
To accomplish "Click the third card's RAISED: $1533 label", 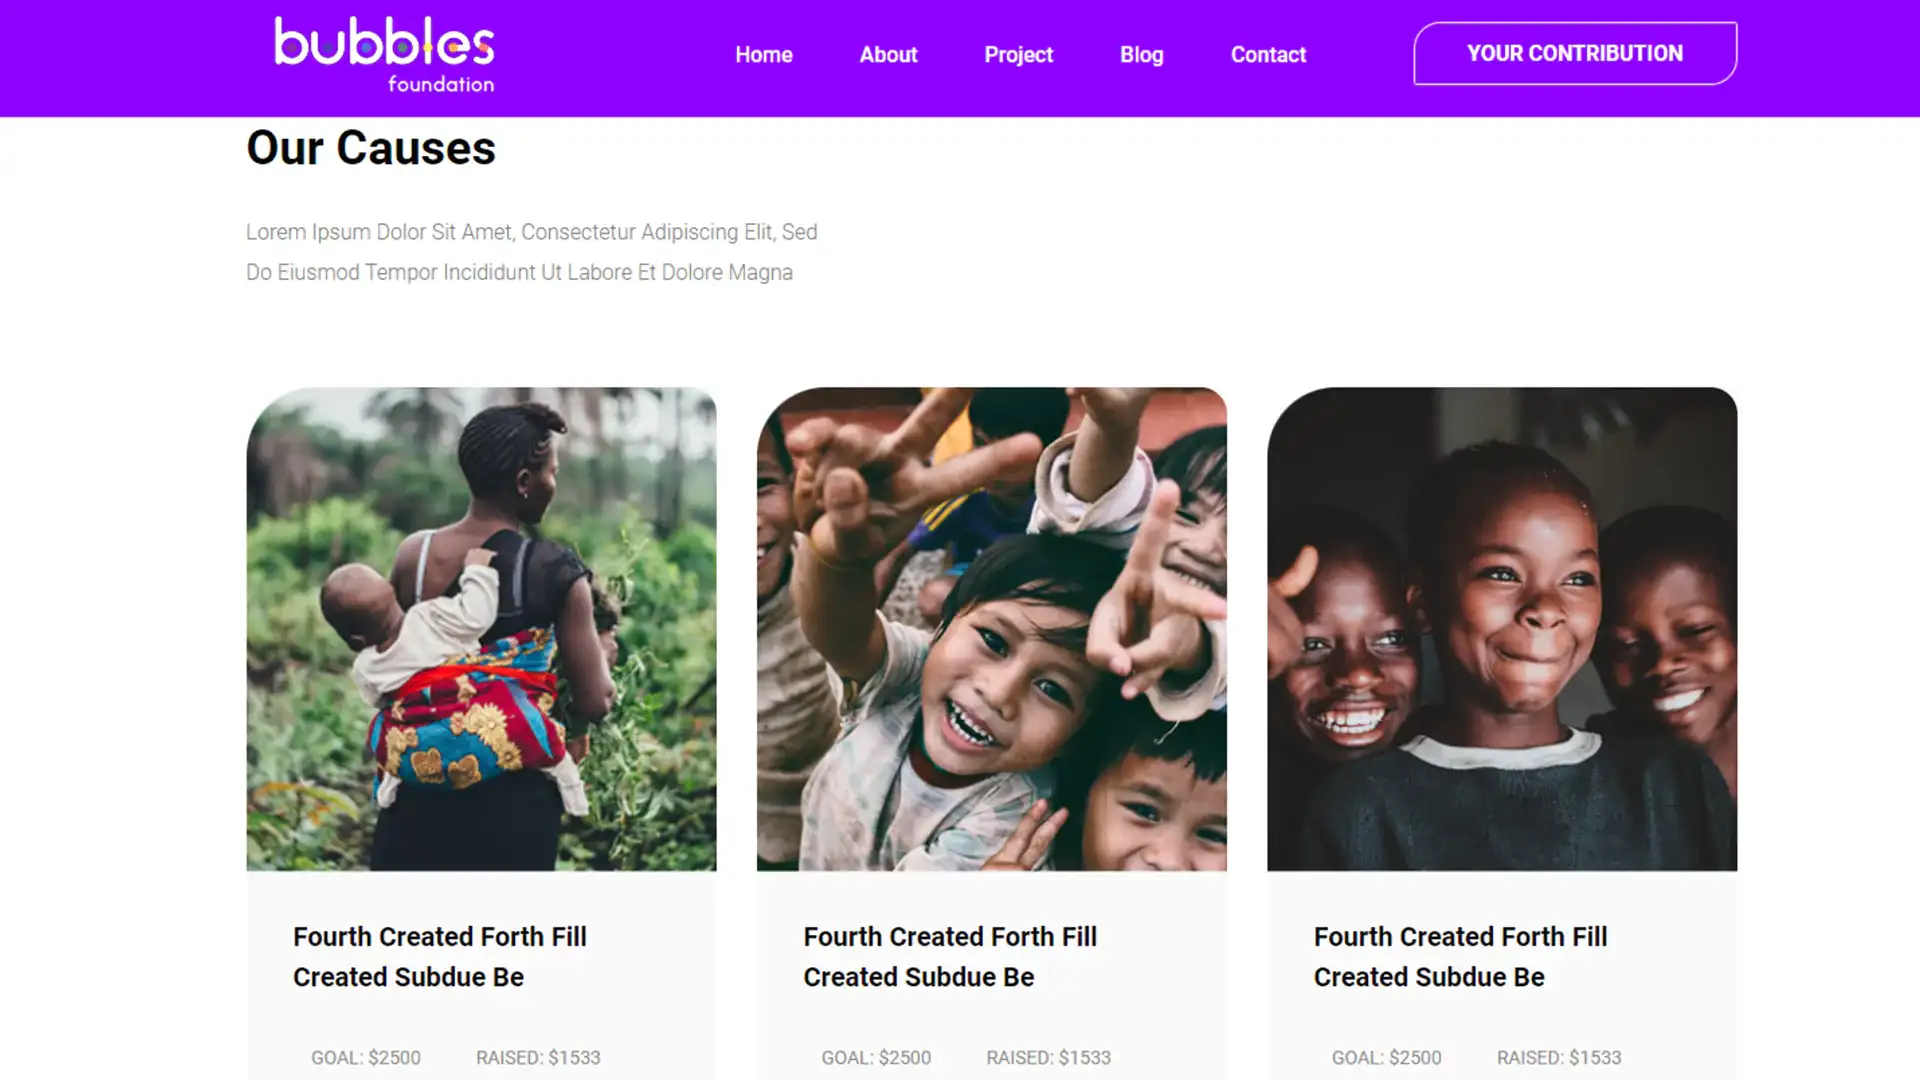I will [1558, 1057].
